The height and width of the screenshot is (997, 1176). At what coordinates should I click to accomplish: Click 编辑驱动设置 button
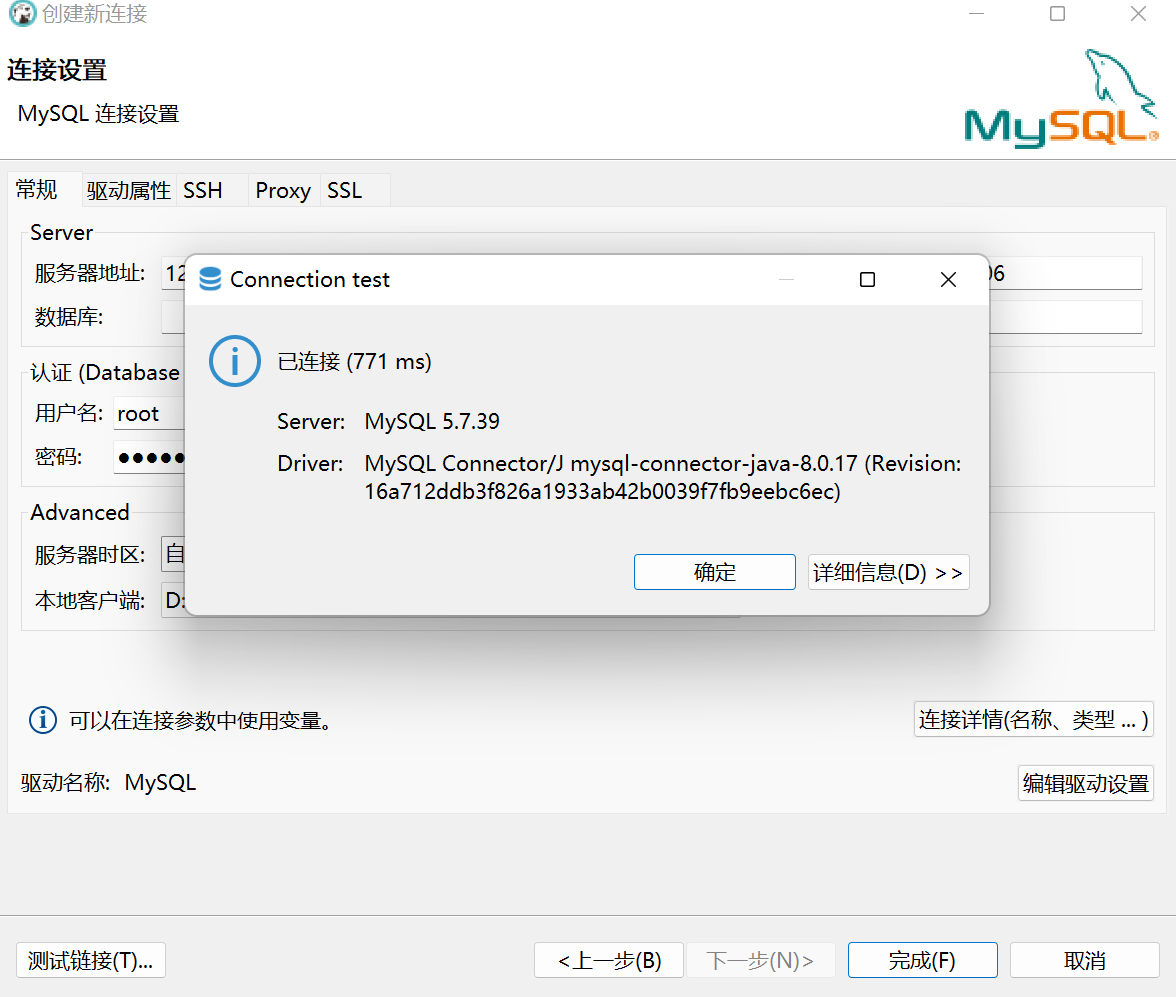pyautogui.click(x=1085, y=783)
